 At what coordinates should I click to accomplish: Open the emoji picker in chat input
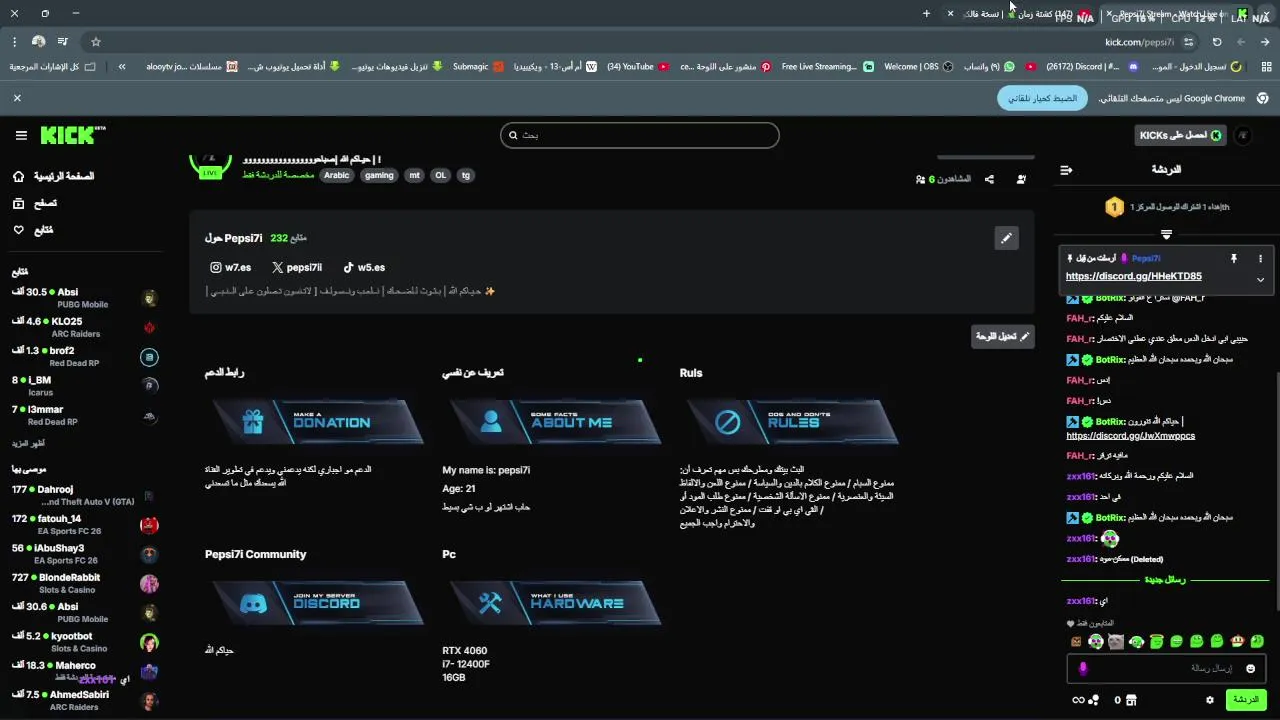click(x=1250, y=668)
